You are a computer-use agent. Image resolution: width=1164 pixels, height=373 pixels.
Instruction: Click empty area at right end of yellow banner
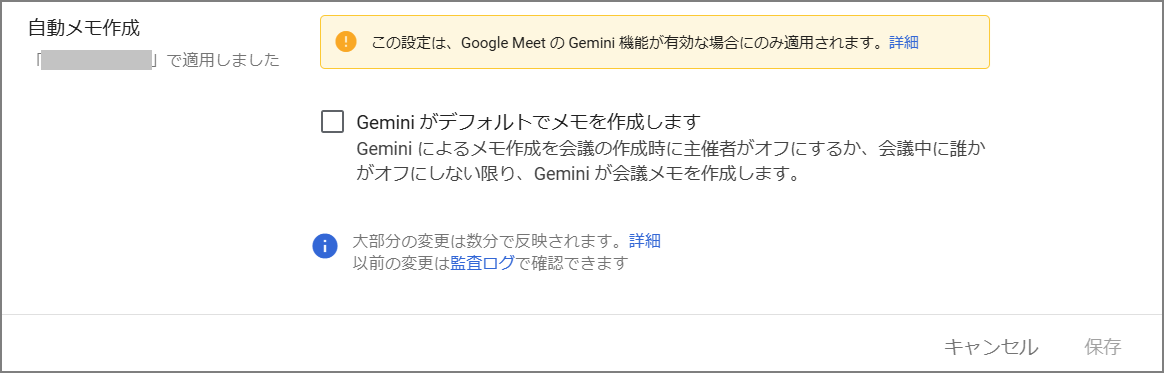point(954,42)
